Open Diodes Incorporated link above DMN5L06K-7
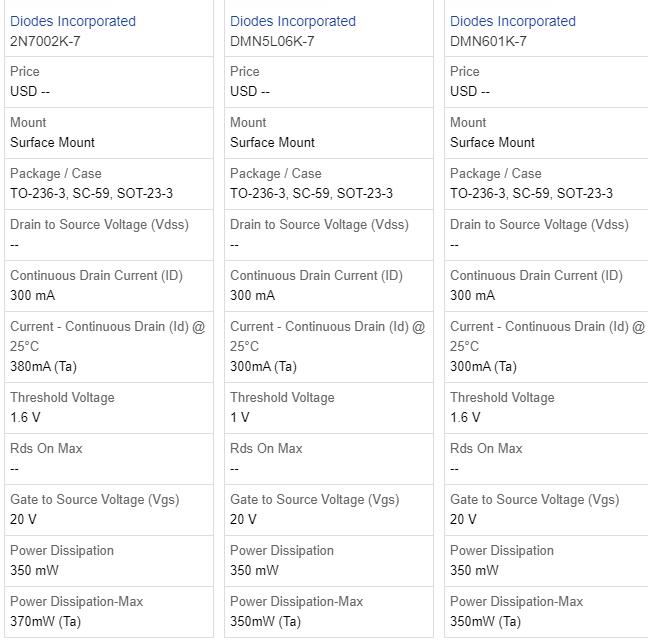Viewport: 648px width, 643px height. pos(293,21)
